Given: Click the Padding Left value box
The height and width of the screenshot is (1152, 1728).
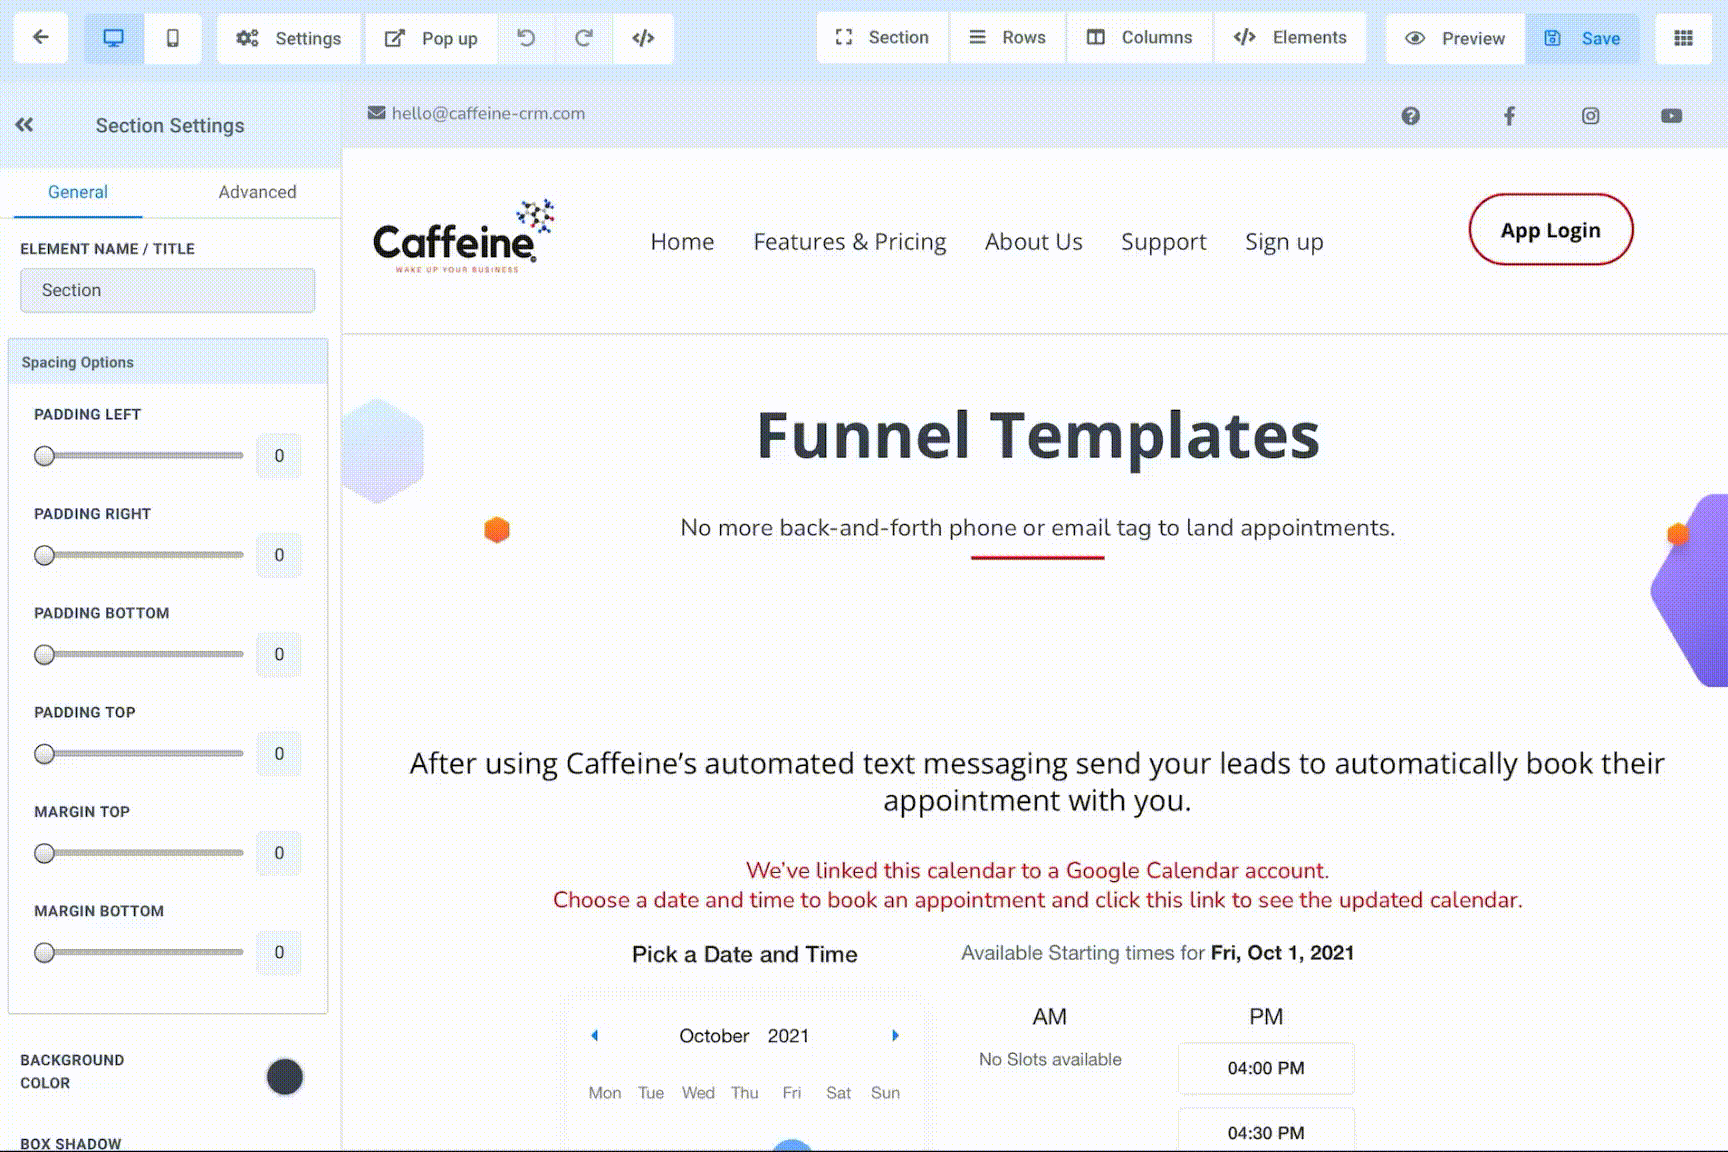Looking at the screenshot, I should [279, 456].
